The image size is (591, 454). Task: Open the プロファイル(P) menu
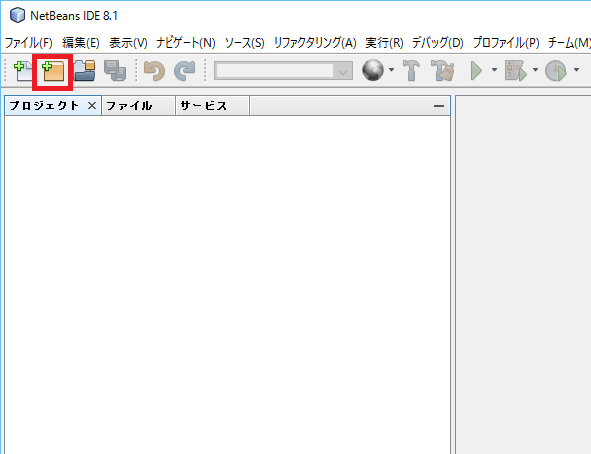pyautogui.click(x=506, y=43)
